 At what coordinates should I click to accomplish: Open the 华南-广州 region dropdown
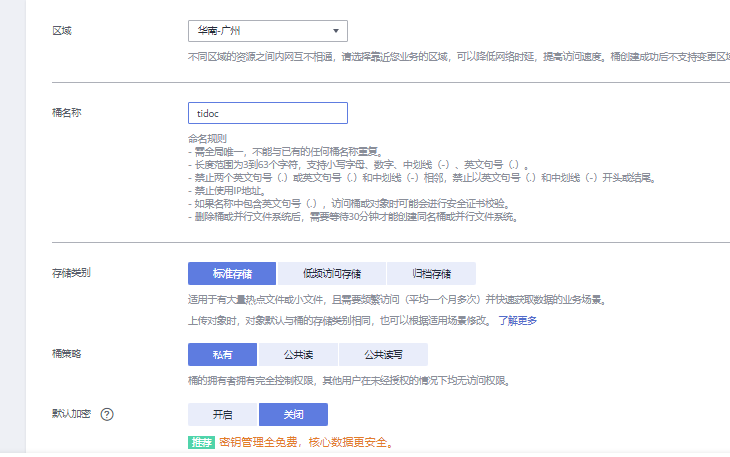[267, 32]
